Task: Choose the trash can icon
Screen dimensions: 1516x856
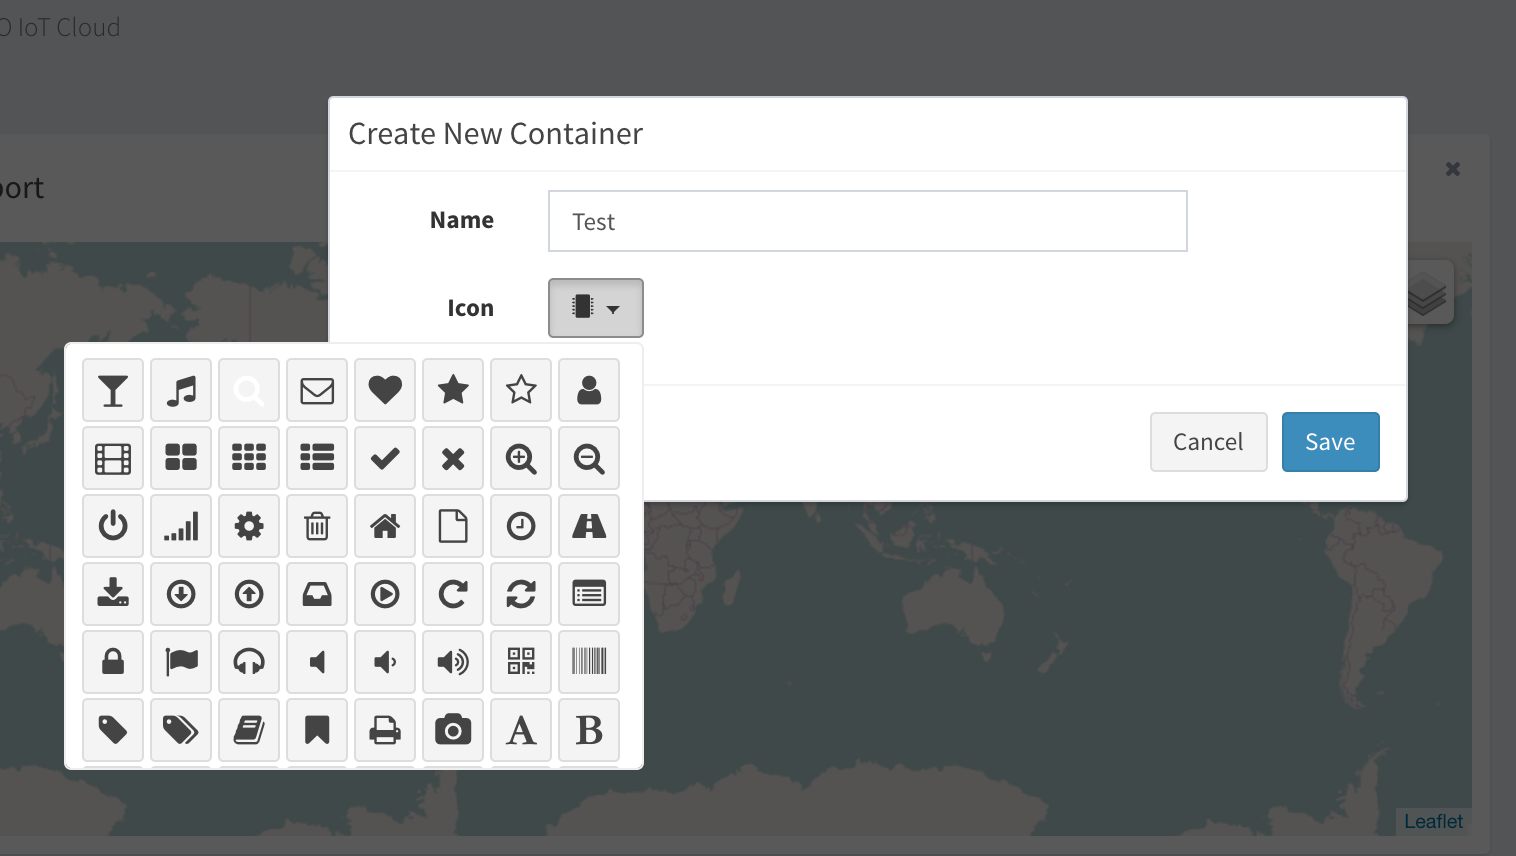Action: (x=317, y=526)
